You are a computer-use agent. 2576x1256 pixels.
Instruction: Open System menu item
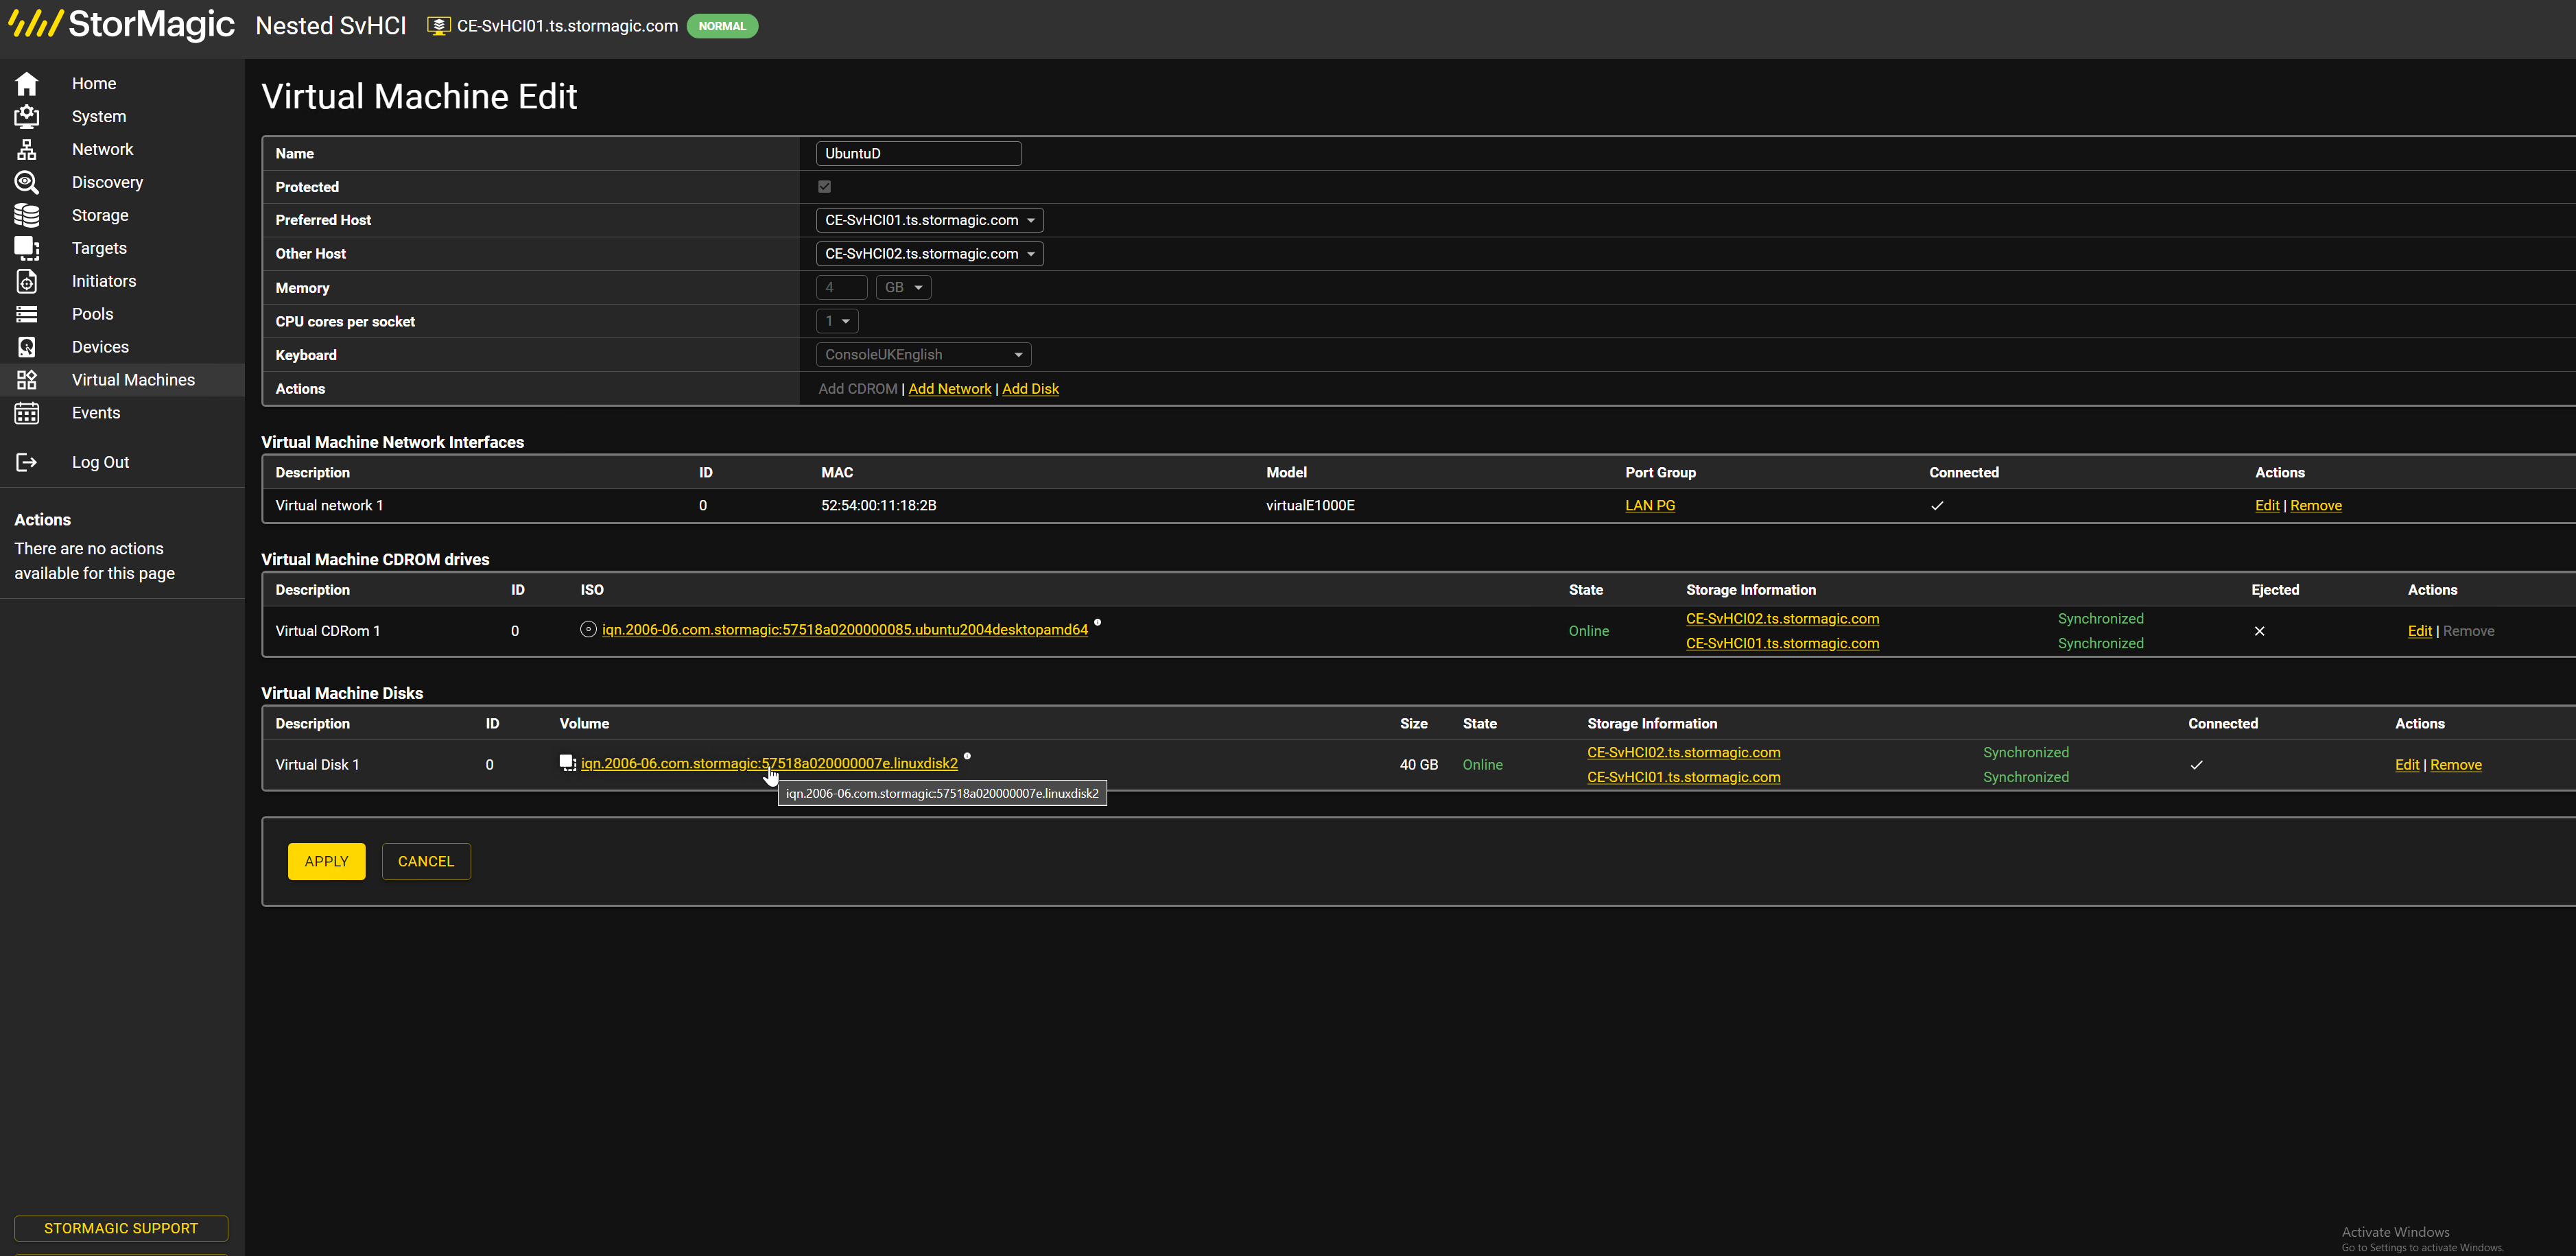click(x=99, y=117)
